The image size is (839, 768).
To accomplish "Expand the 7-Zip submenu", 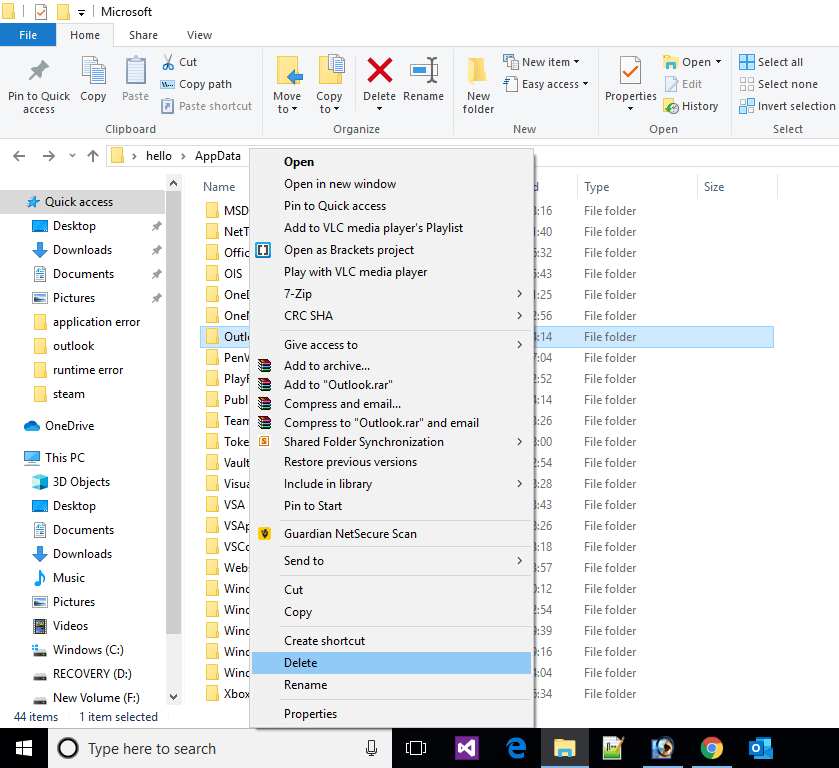I will click(519, 294).
